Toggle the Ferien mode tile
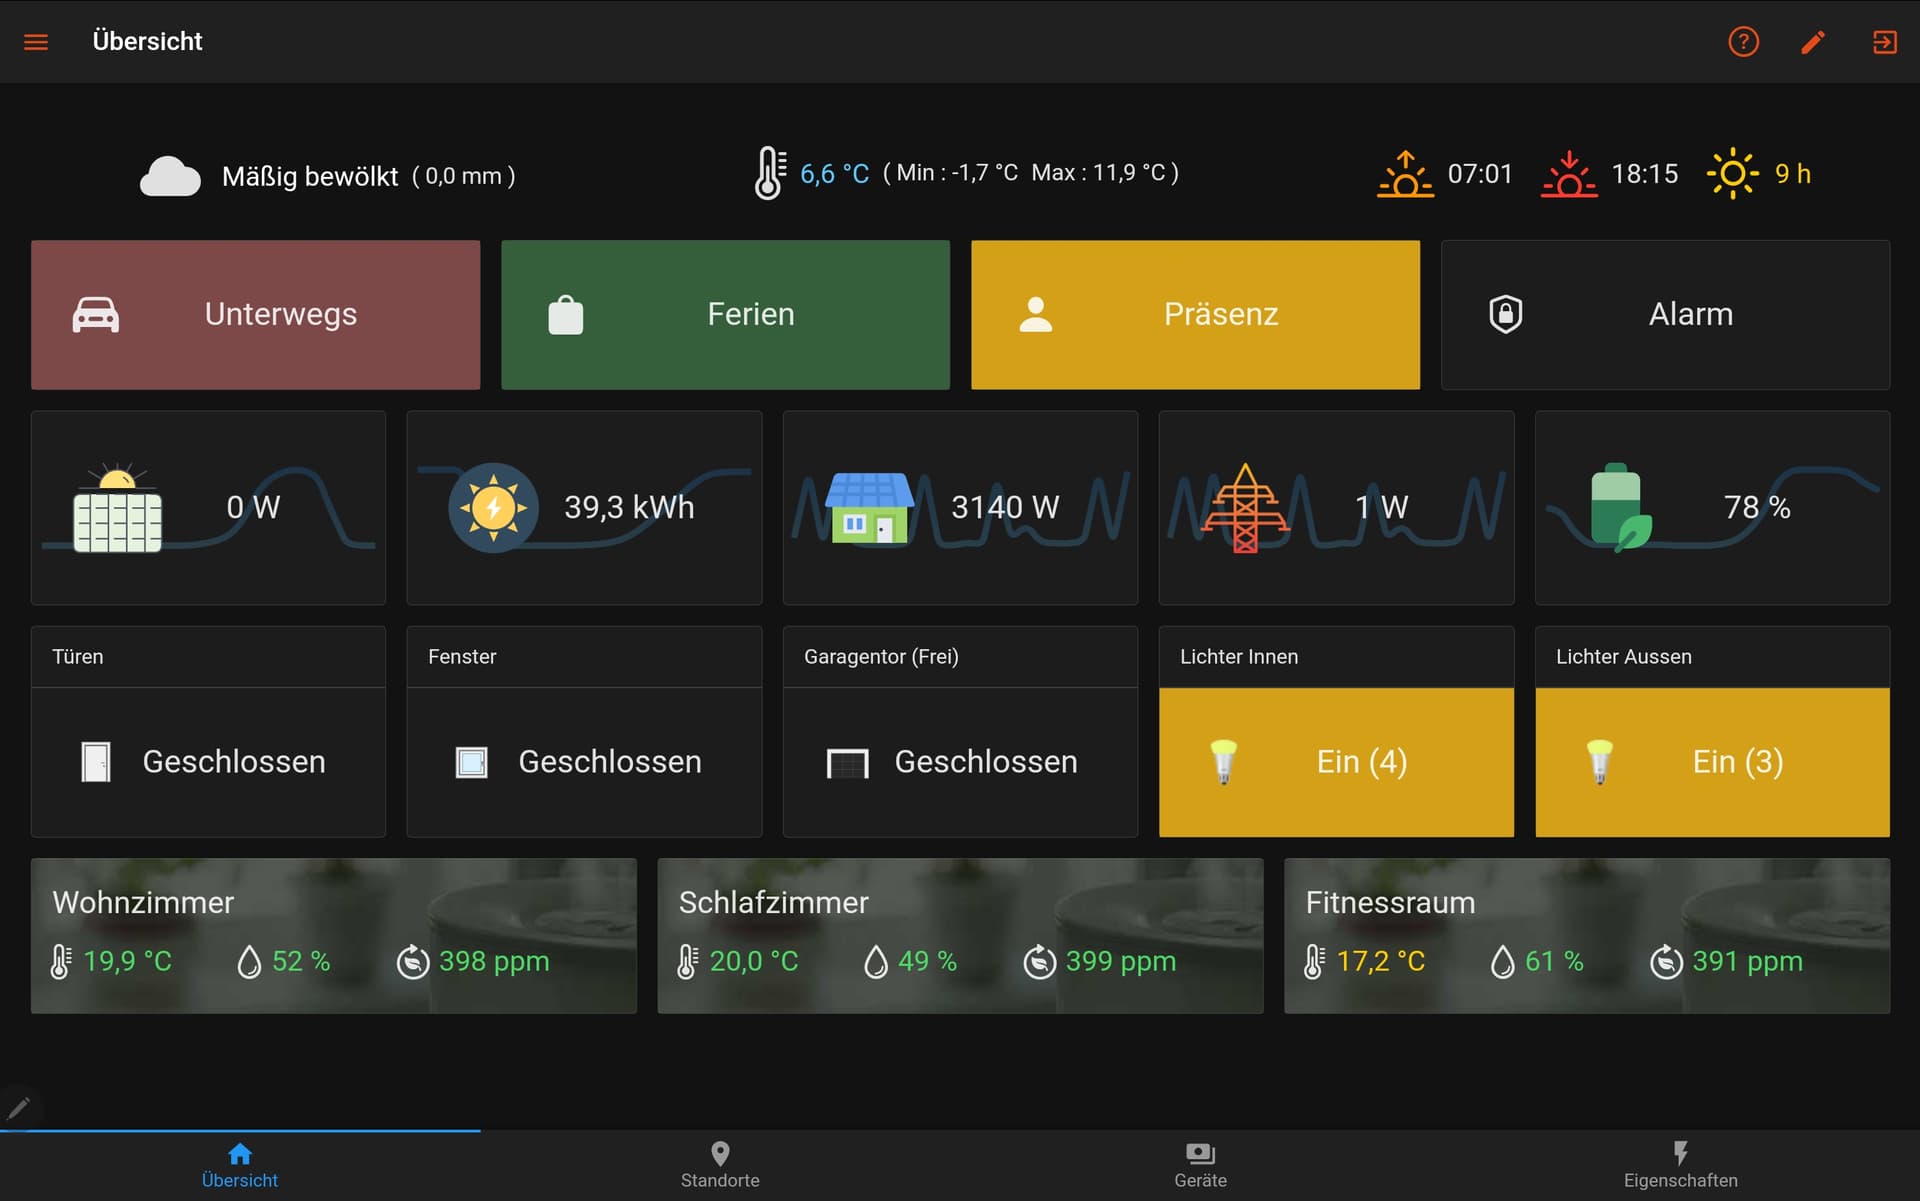Screen dimensions: 1920x1201 click(725, 314)
